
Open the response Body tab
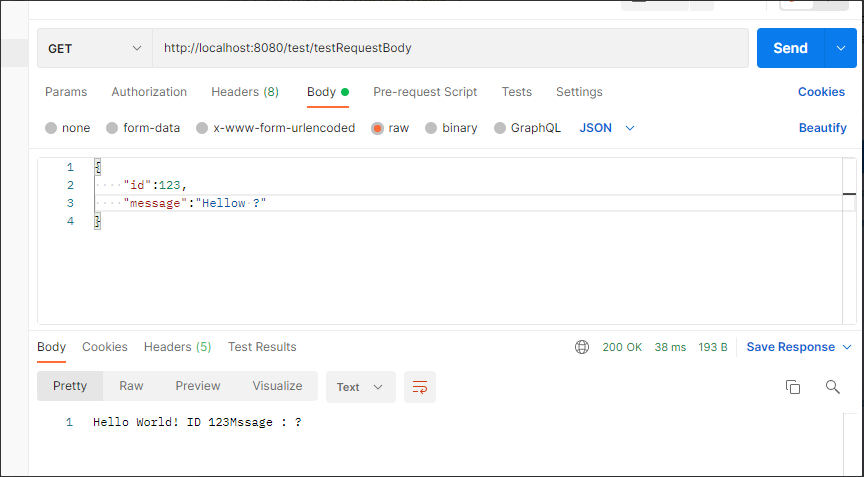click(x=51, y=347)
